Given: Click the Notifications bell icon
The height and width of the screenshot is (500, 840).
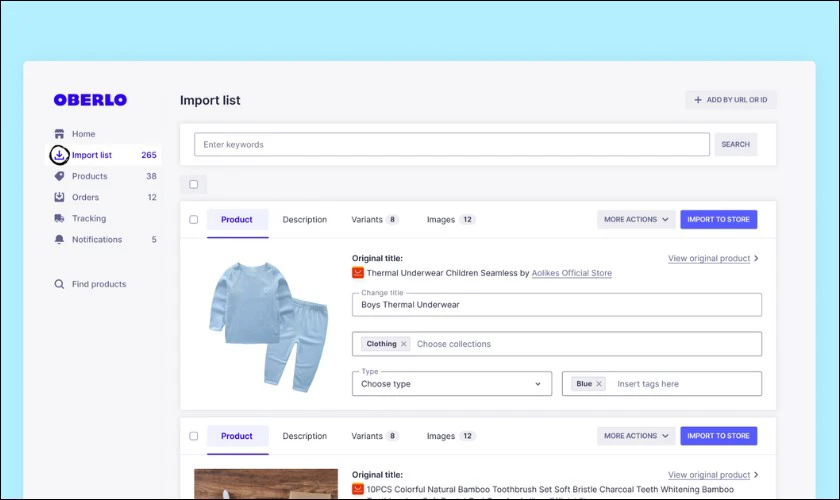Looking at the screenshot, I should point(59,240).
